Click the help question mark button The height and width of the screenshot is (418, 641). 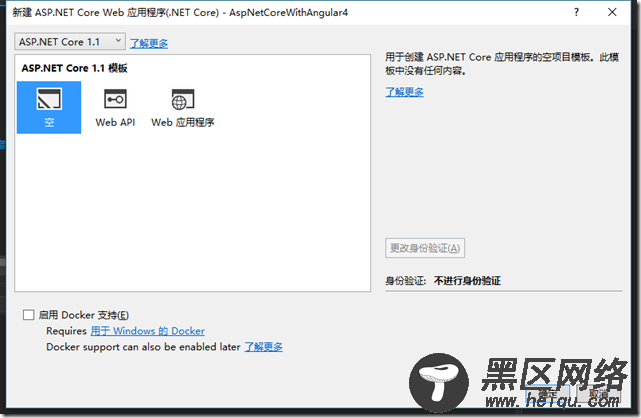[576, 12]
